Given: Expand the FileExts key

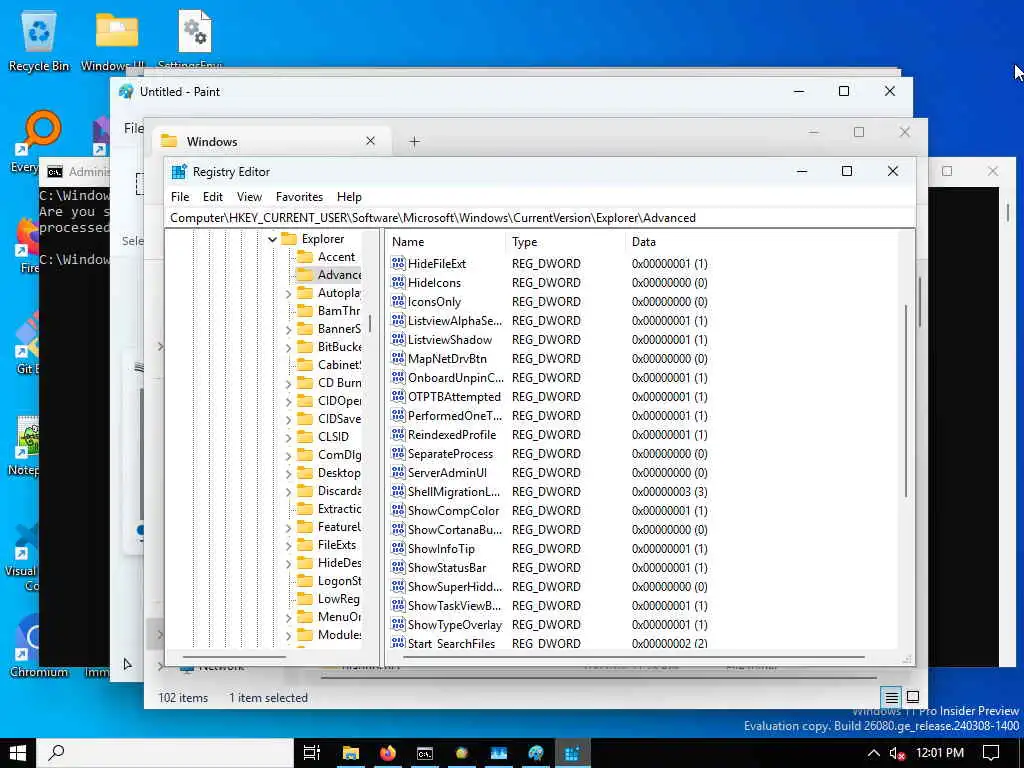Looking at the screenshot, I should (x=288, y=546).
